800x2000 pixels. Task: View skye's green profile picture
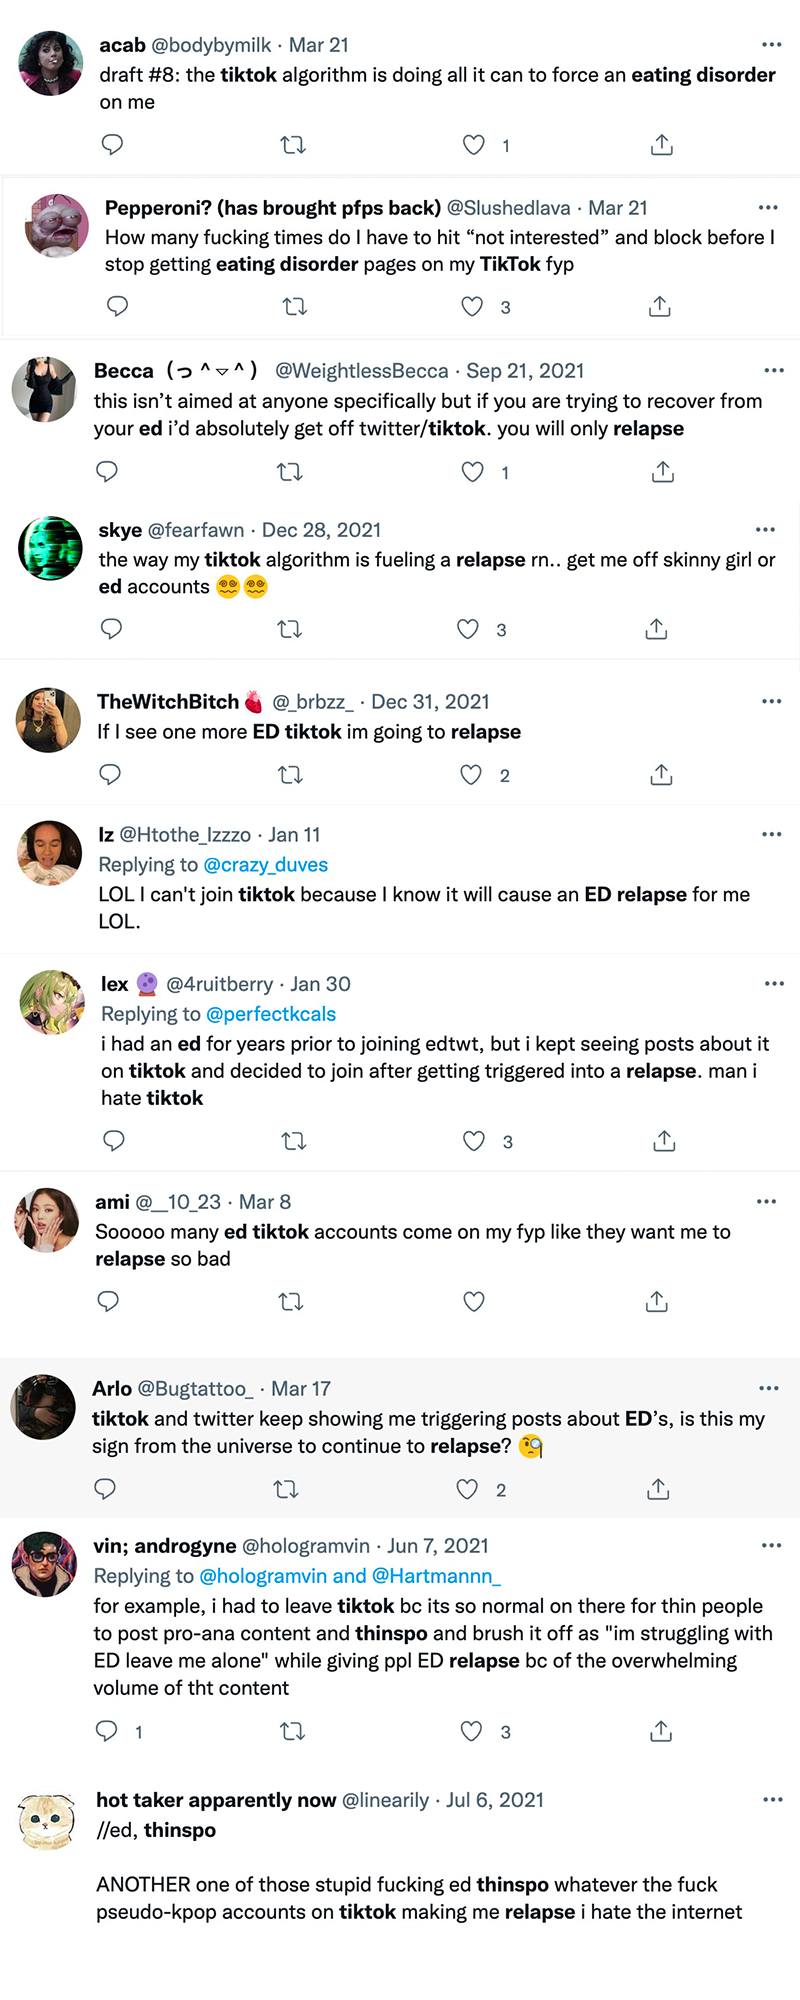(x=50, y=548)
